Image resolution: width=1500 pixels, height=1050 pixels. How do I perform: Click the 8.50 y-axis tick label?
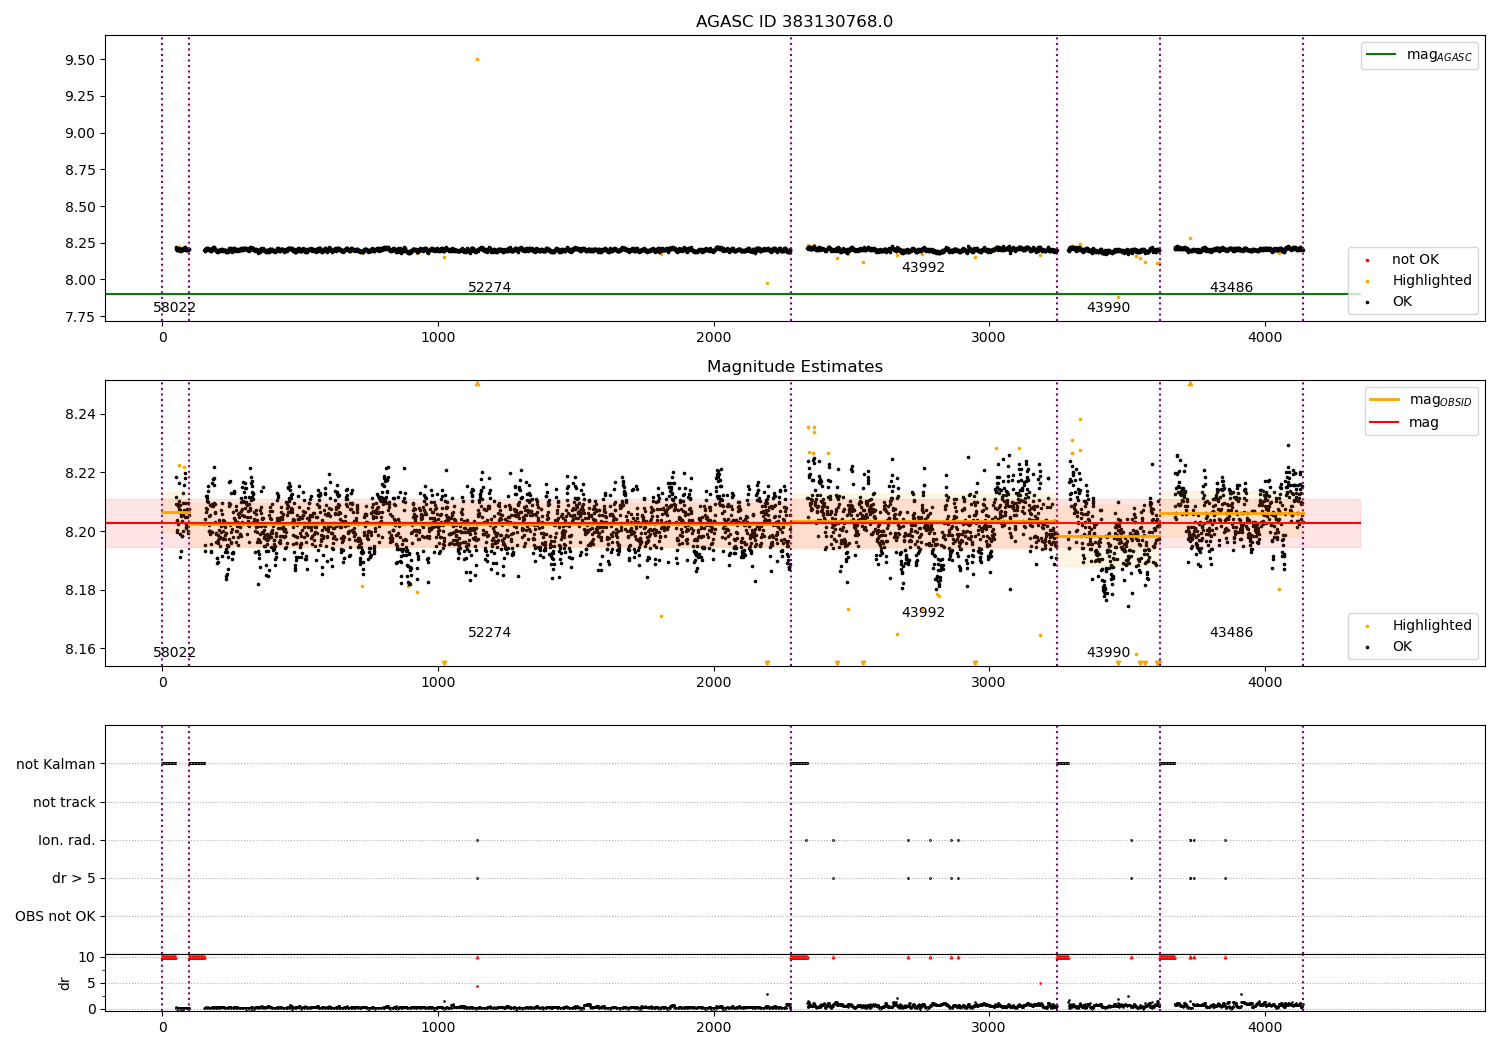pyautogui.click(x=79, y=207)
